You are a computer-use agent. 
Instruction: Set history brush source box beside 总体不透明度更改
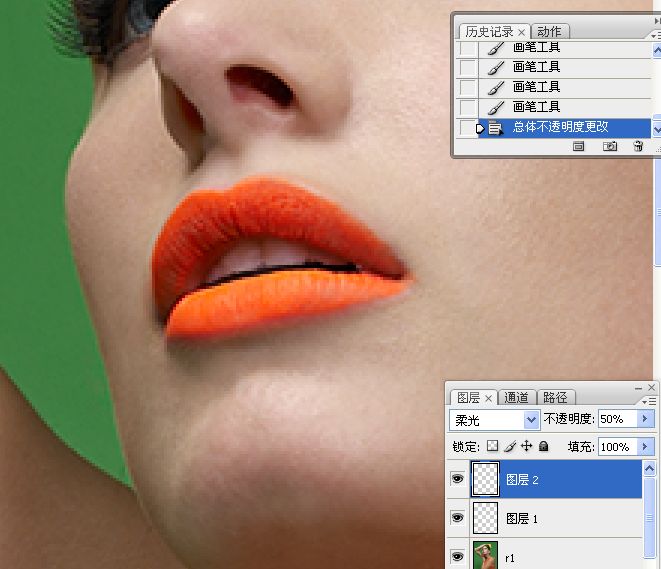pyautogui.click(x=467, y=128)
